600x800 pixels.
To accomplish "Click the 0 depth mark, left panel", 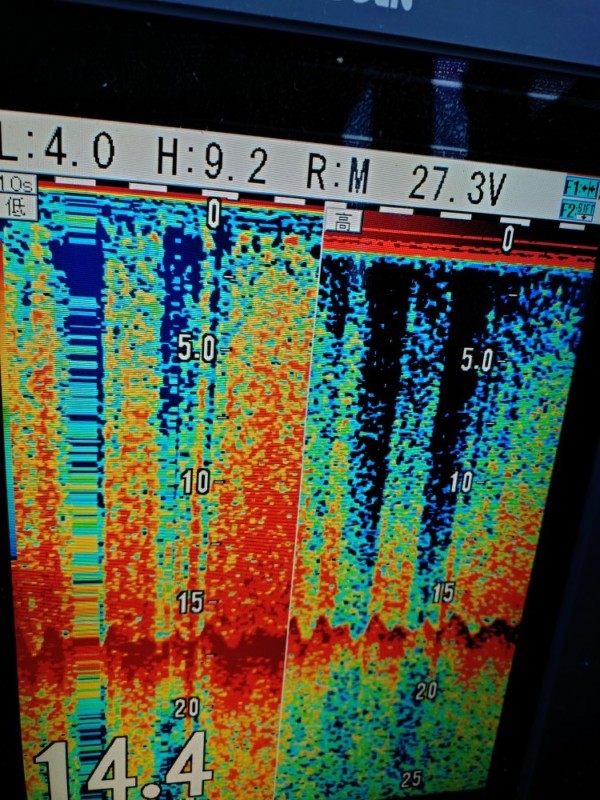I will tap(213, 212).
